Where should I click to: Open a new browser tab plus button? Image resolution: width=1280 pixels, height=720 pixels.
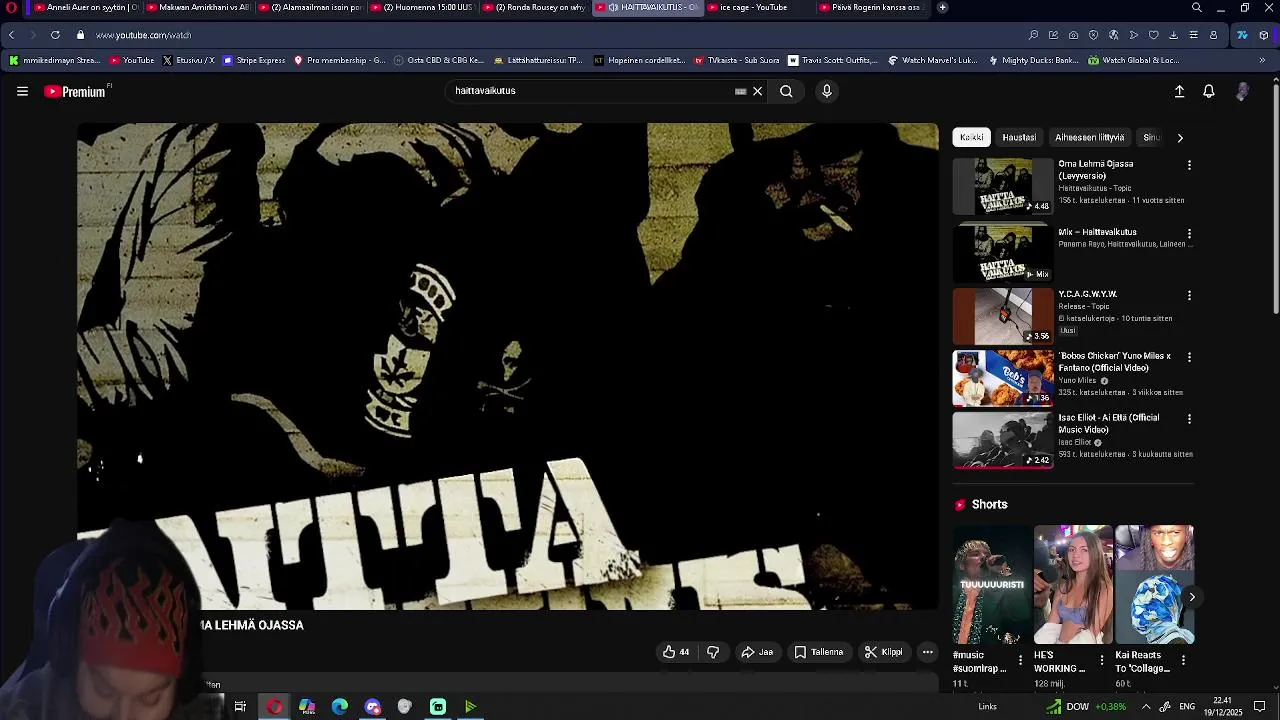[942, 7]
